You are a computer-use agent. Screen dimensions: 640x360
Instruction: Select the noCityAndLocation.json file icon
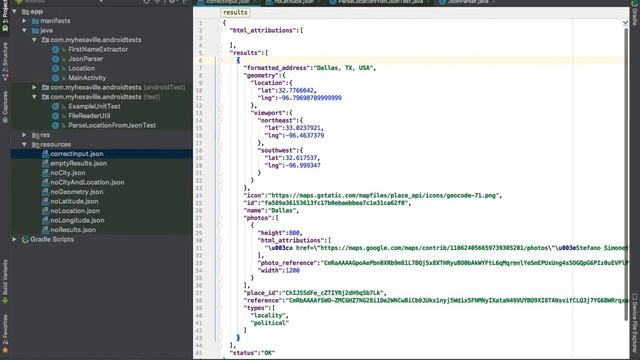(x=45, y=182)
